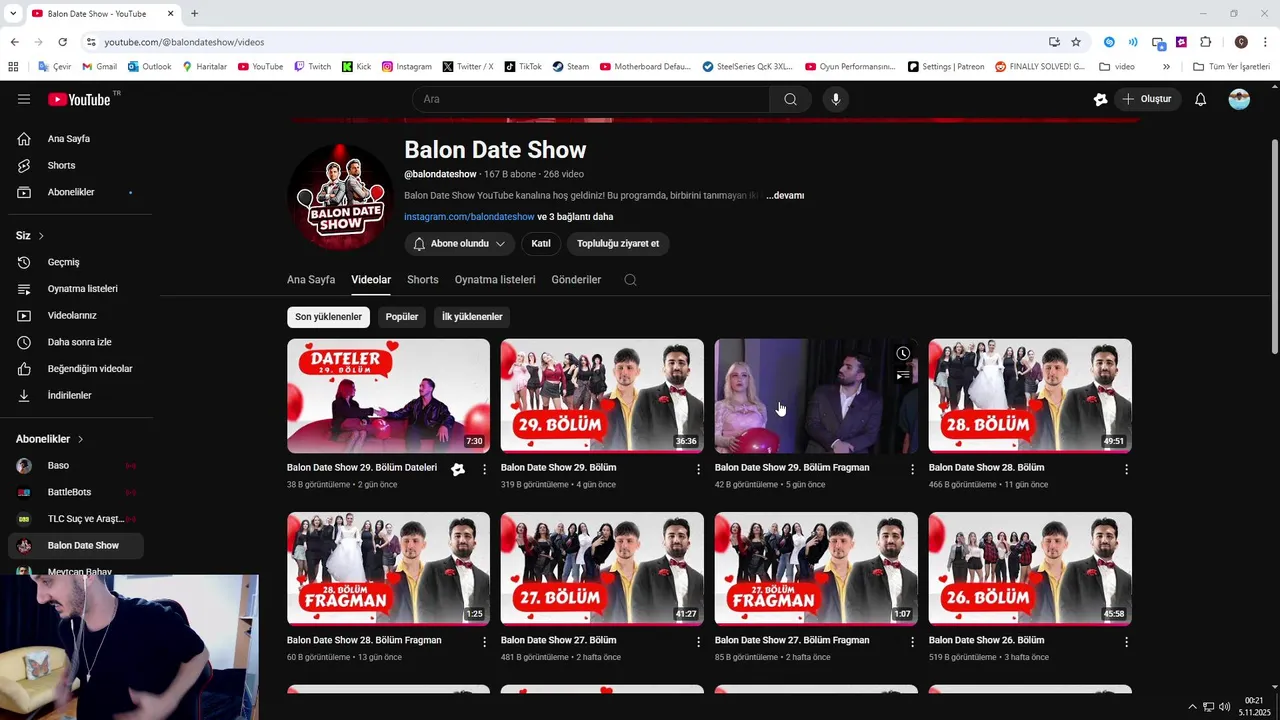
Task: Expand the Abonelikler section heading
Action: (x=50, y=439)
